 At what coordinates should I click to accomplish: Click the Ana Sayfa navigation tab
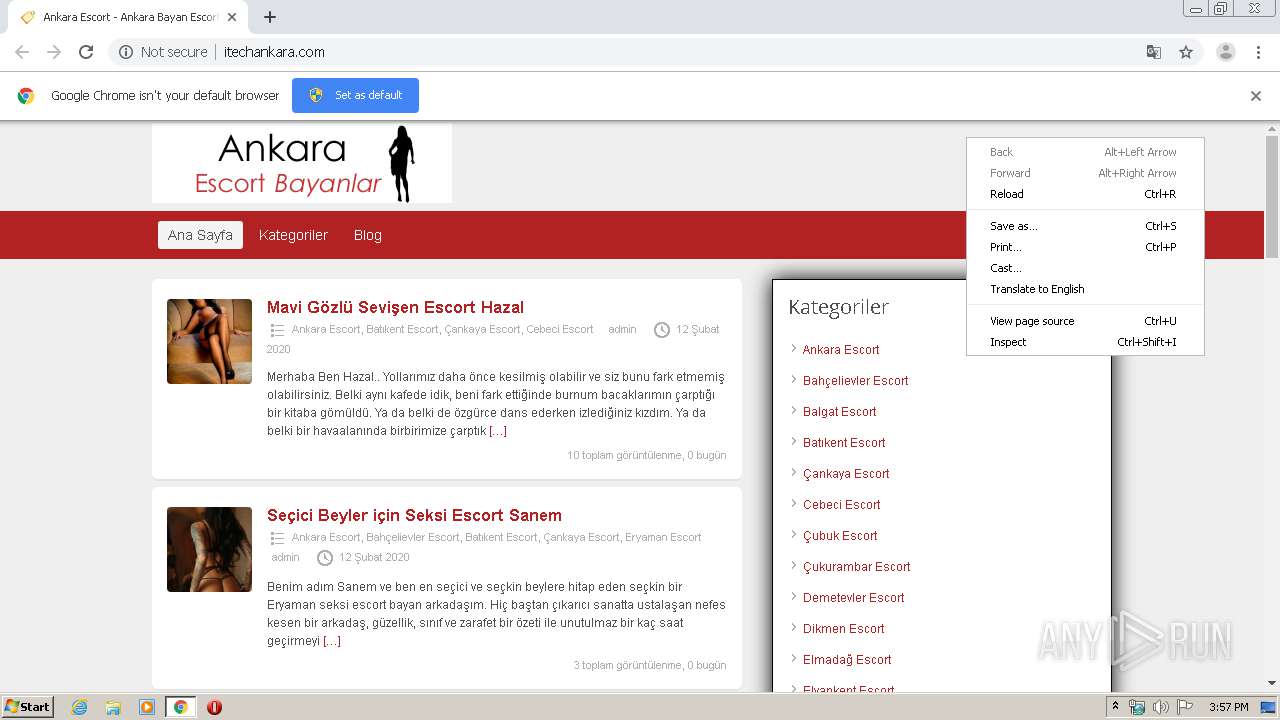[x=200, y=235]
